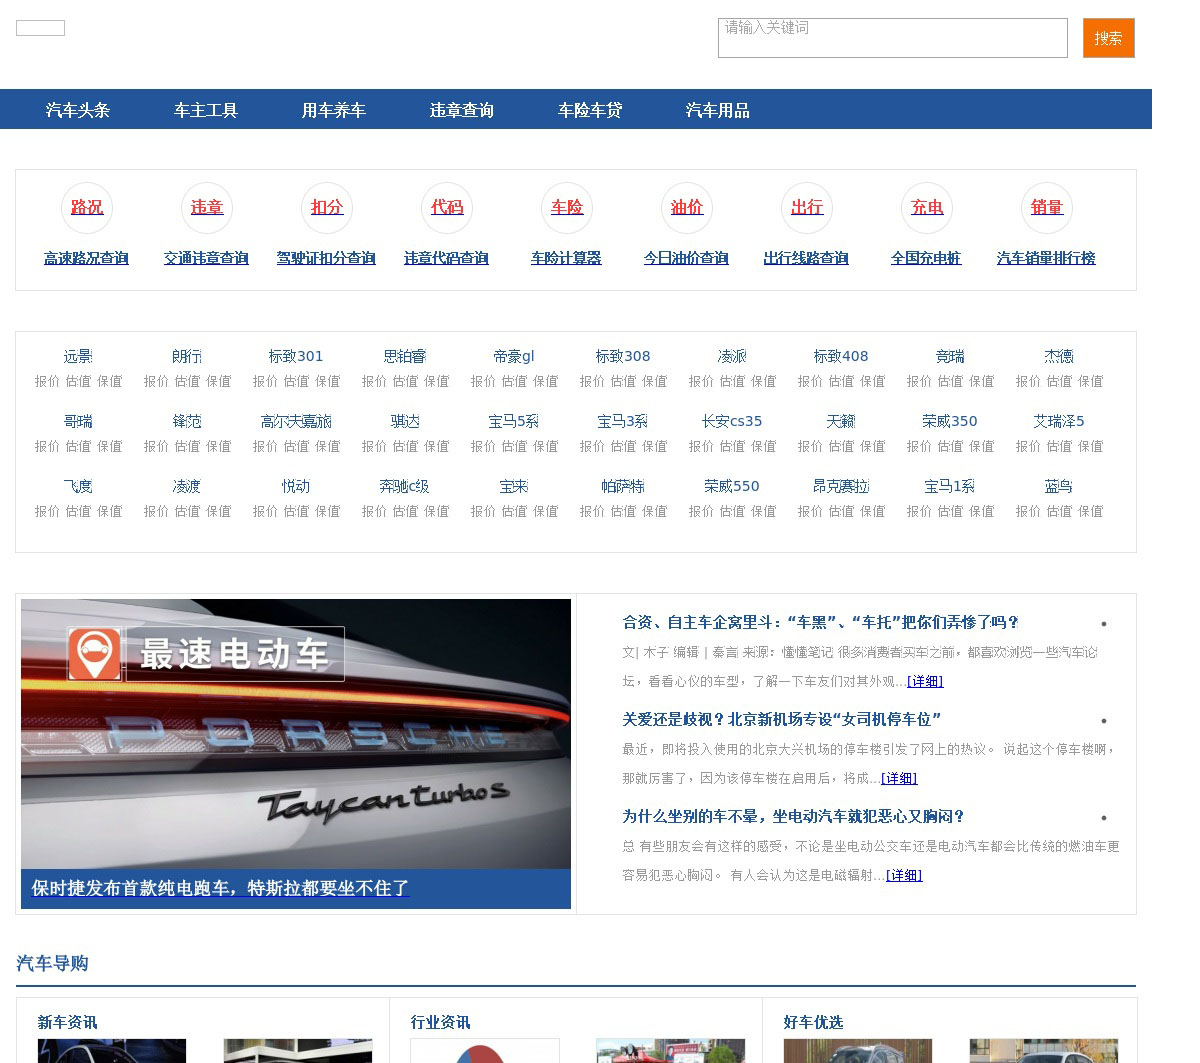This screenshot has height=1063, width=1200.
Task: Select the 飞度 car model
Action: click(78, 486)
